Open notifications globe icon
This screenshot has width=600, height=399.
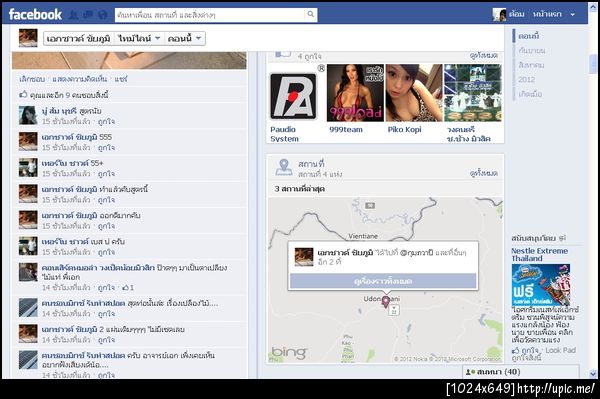coord(103,15)
